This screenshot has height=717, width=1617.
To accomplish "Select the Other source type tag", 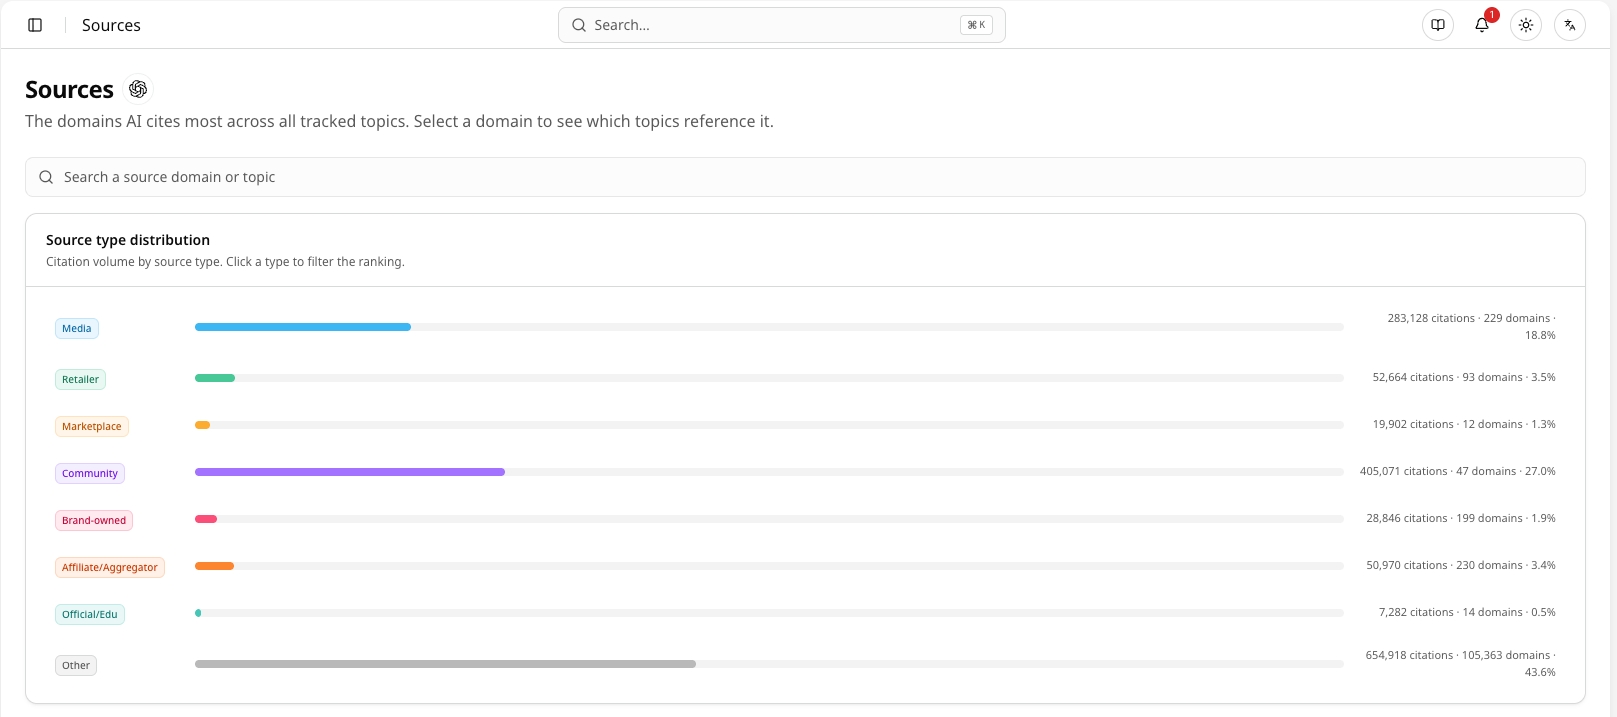I will (x=76, y=665).
